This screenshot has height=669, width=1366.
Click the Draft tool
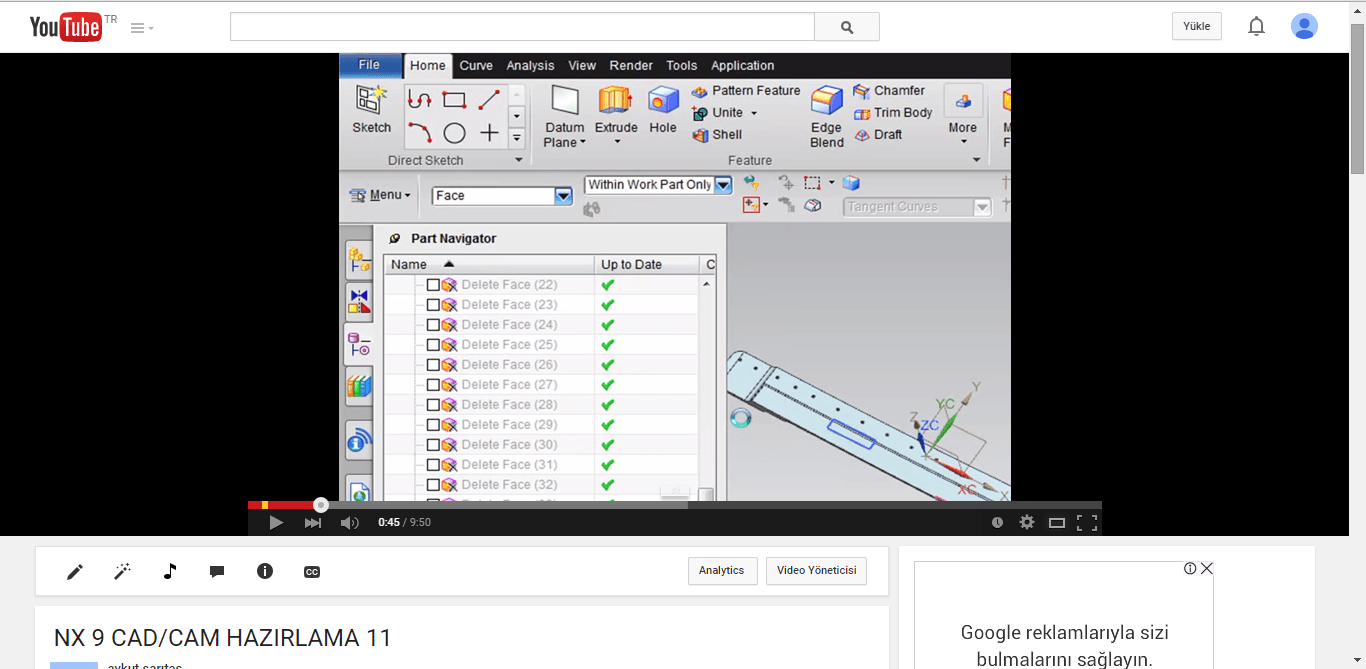click(x=878, y=135)
